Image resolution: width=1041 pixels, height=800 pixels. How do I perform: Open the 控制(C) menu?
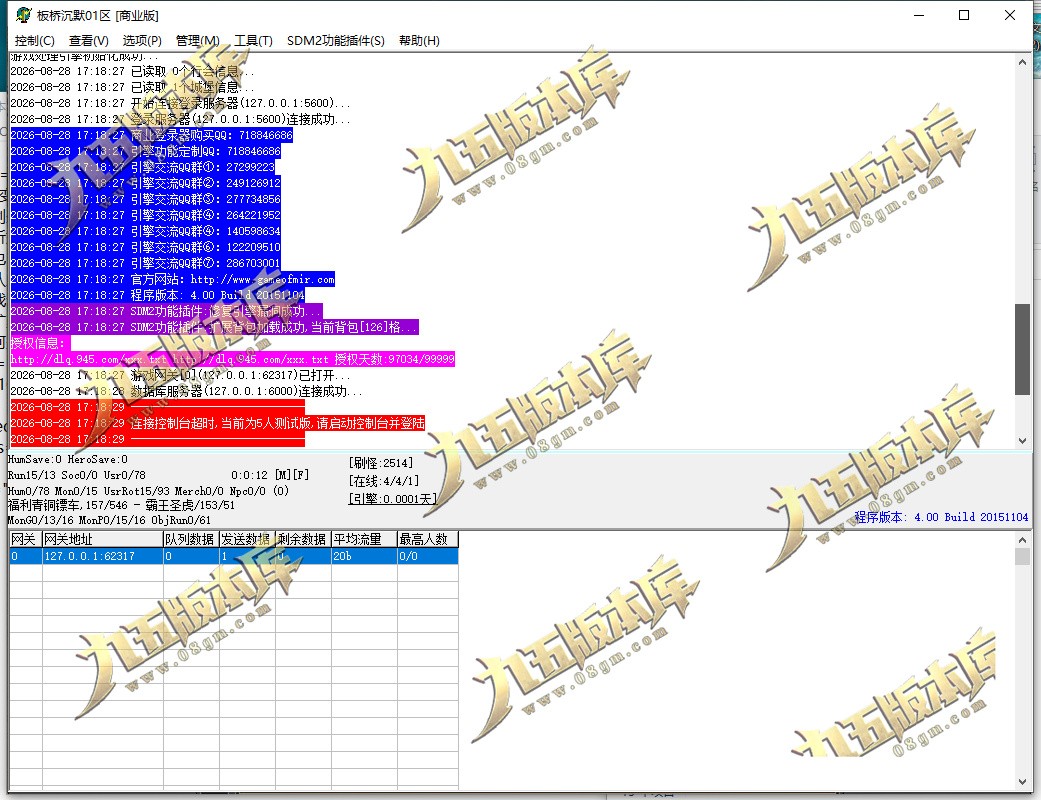tap(35, 40)
